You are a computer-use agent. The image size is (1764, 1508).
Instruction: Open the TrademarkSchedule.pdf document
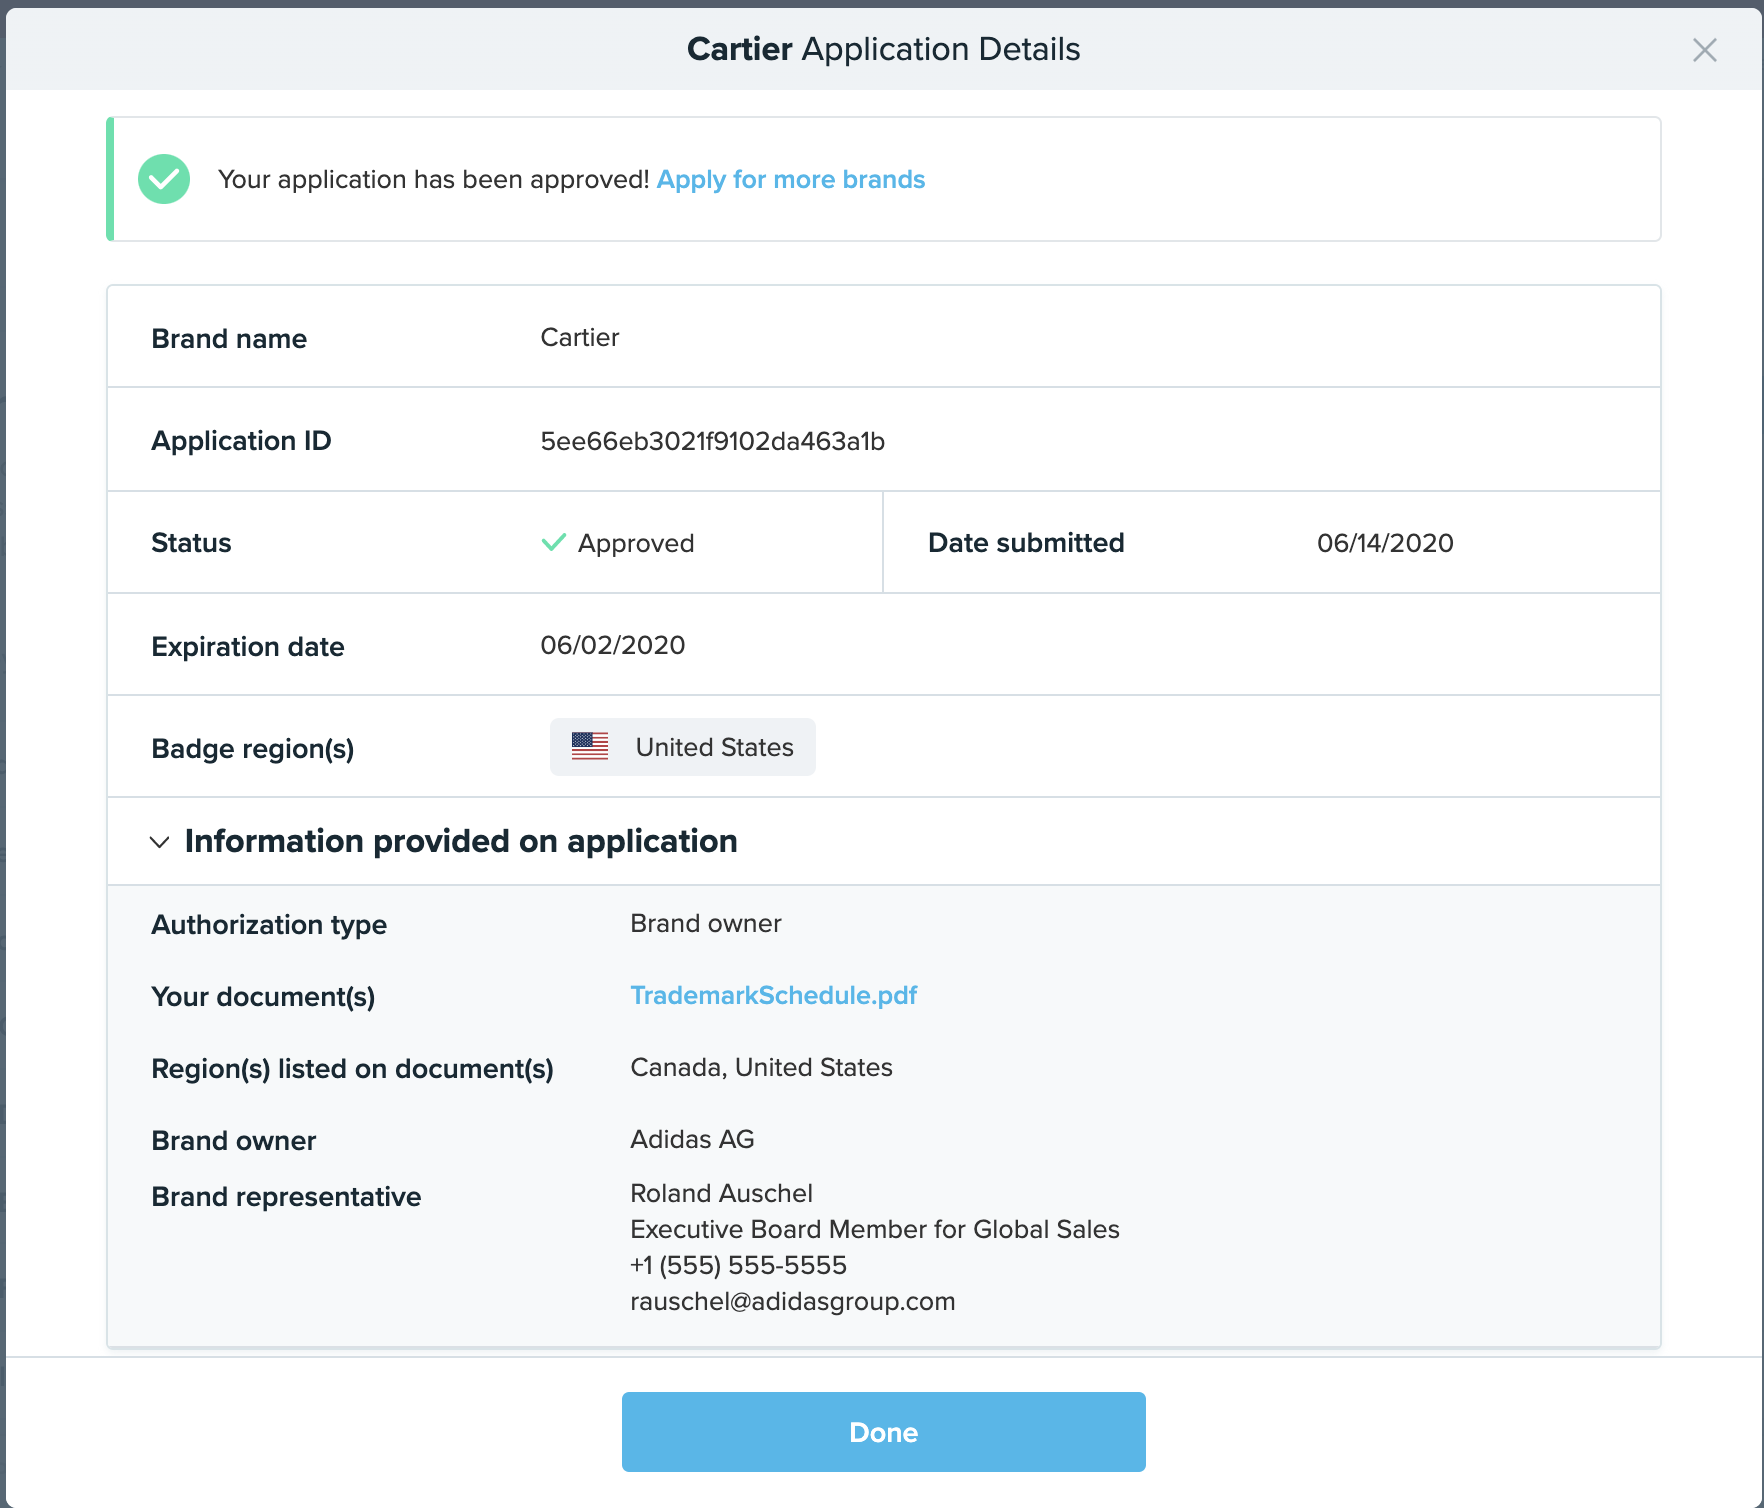pyautogui.click(x=773, y=995)
